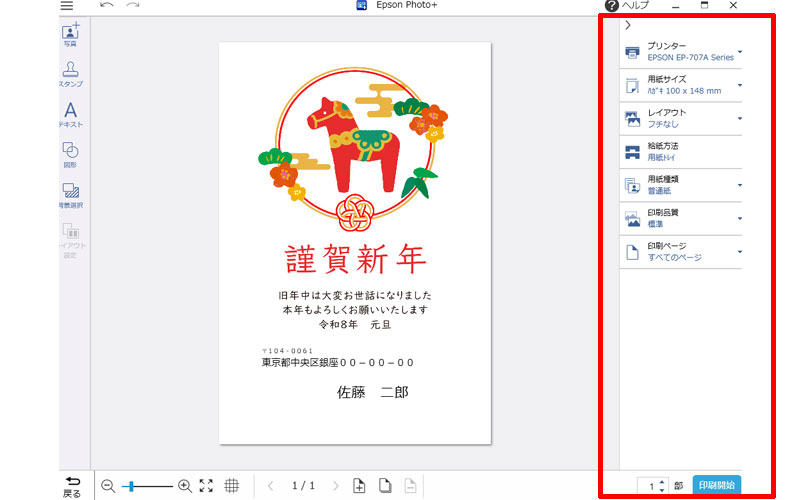Select the Shapes (図形) tool
The height and width of the screenshot is (500, 800).
[x=70, y=155]
